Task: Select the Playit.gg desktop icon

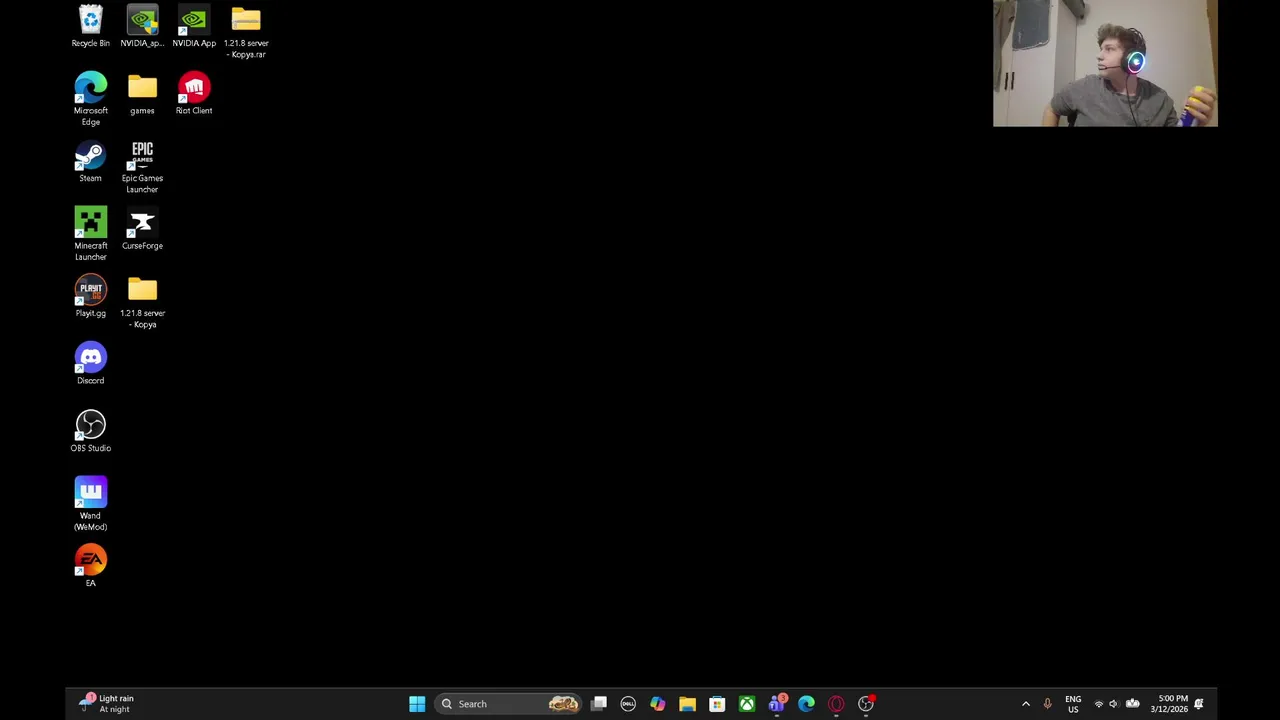Action: pos(90,297)
